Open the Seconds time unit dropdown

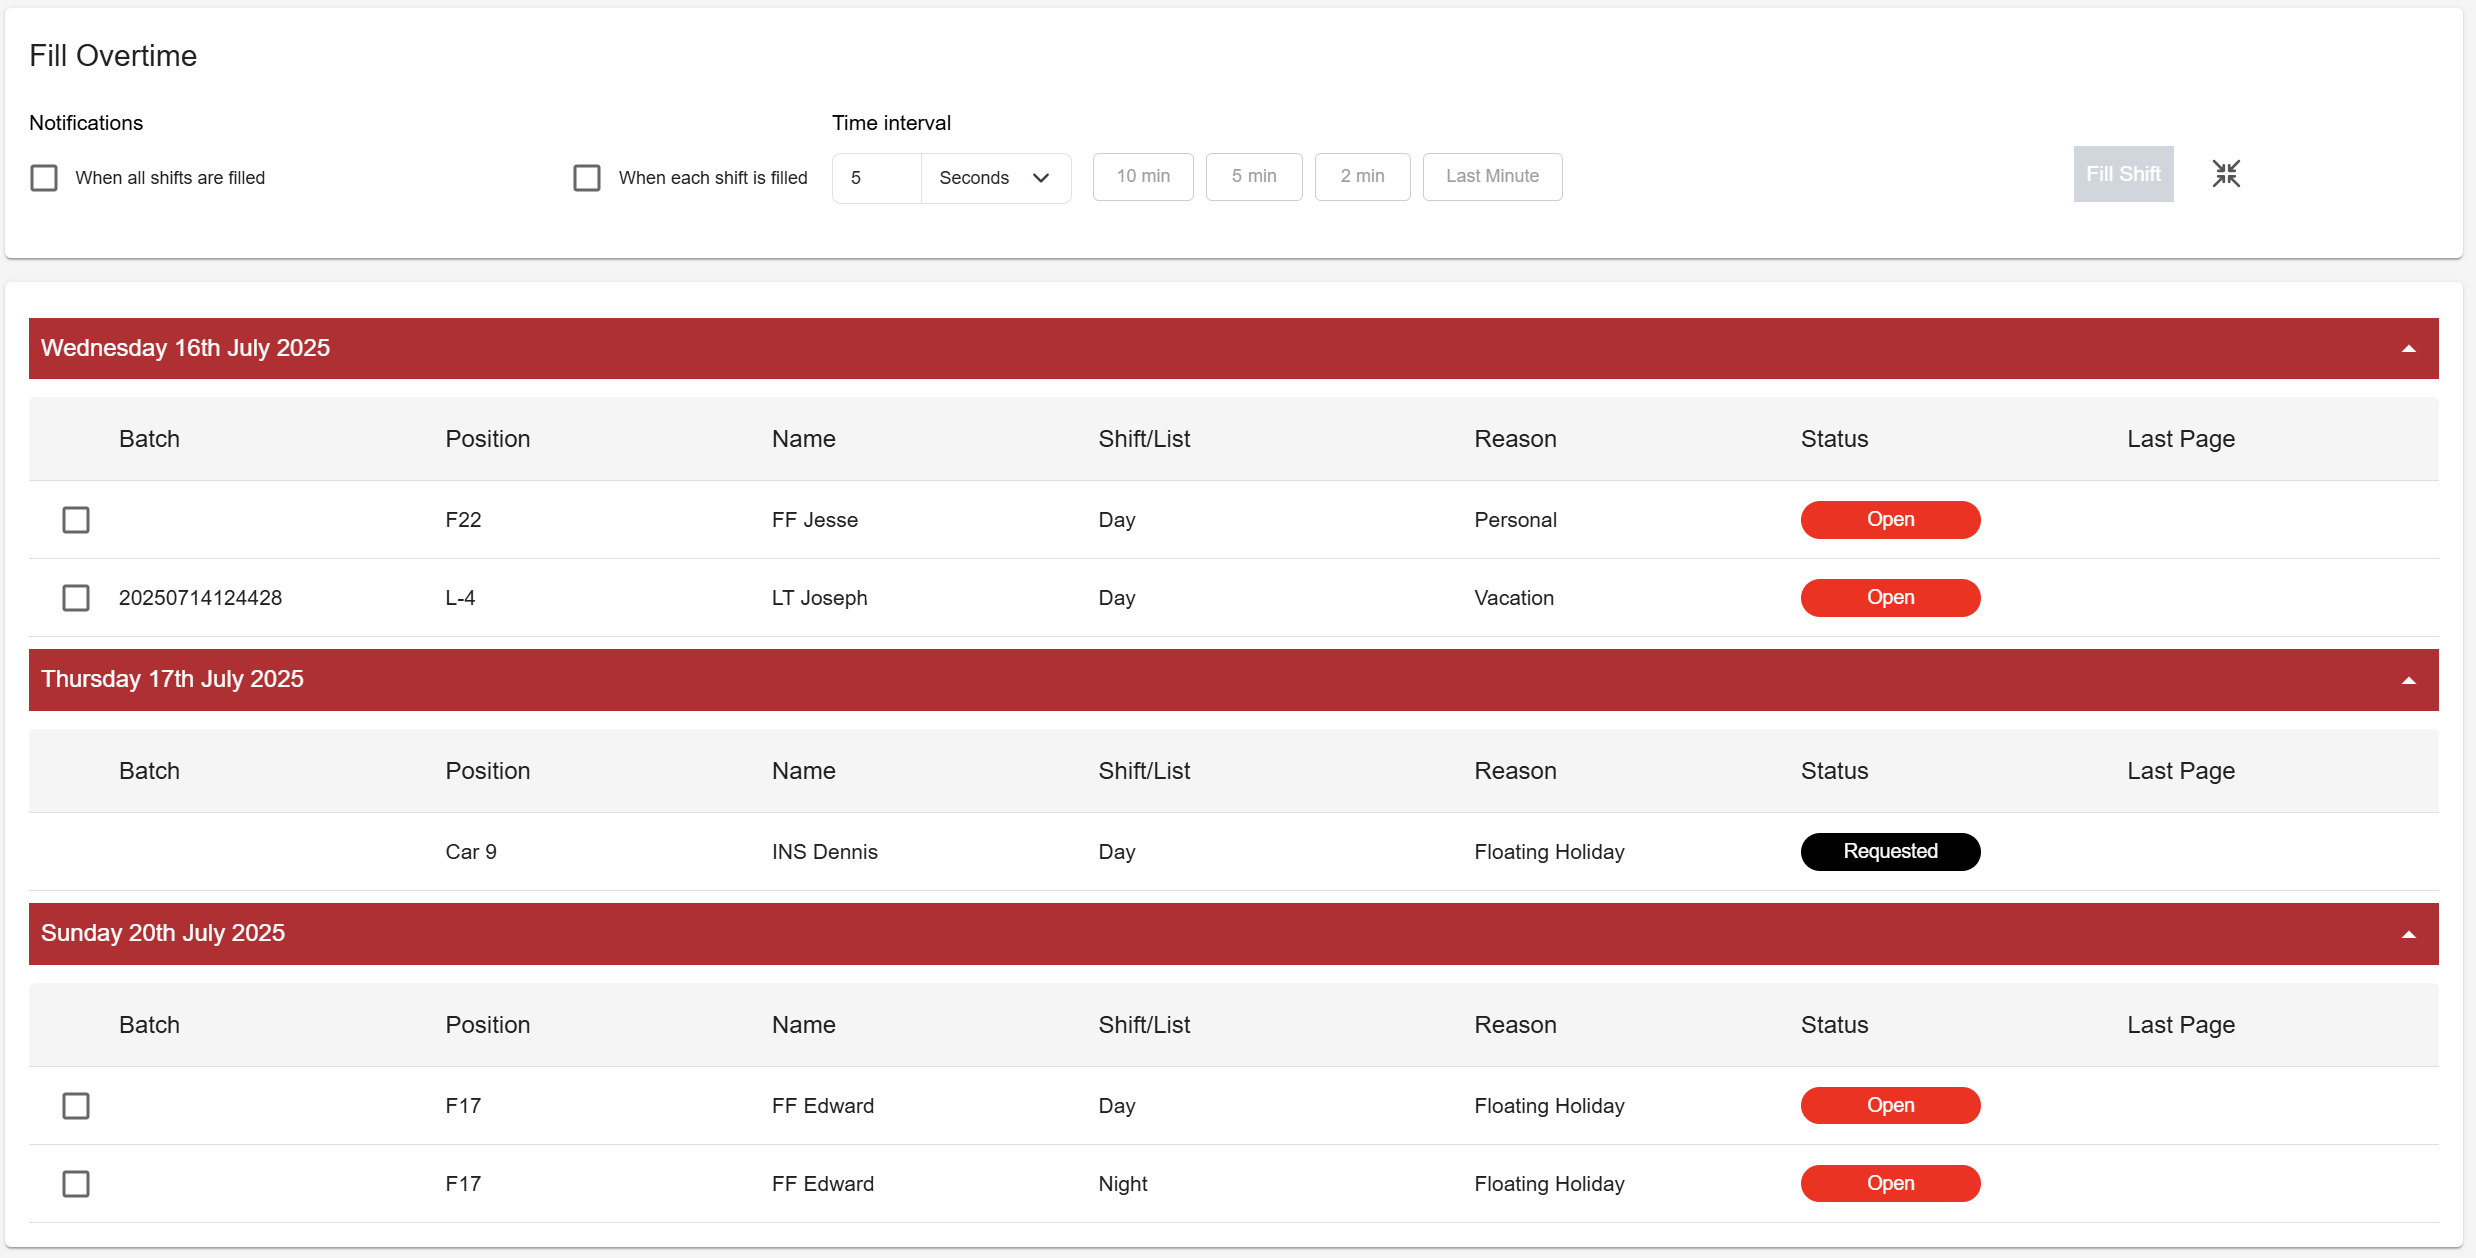tap(994, 178)
